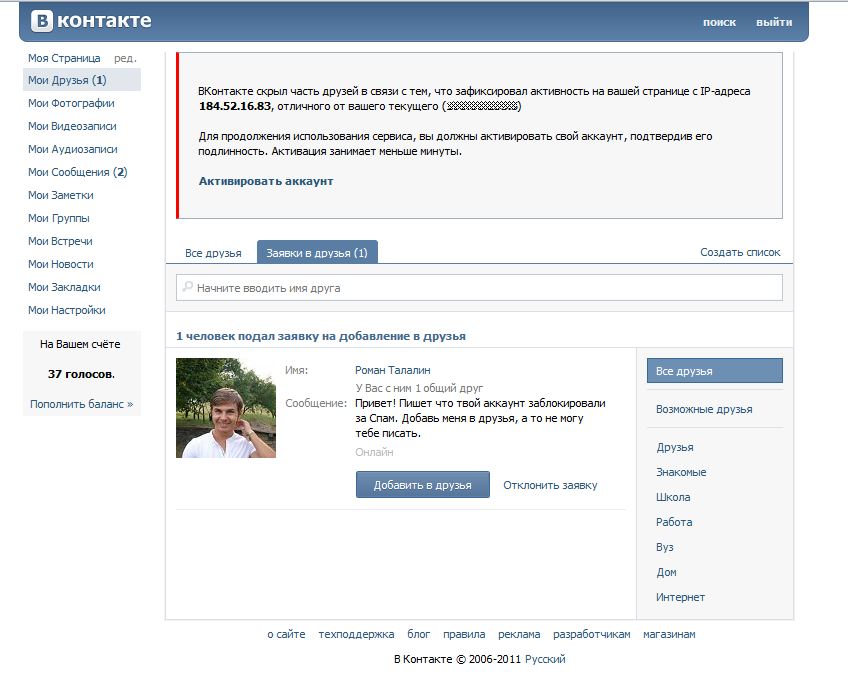Type in the 'Начните вводить имя друга' field
848x689 pixels.
pos(480,288)
